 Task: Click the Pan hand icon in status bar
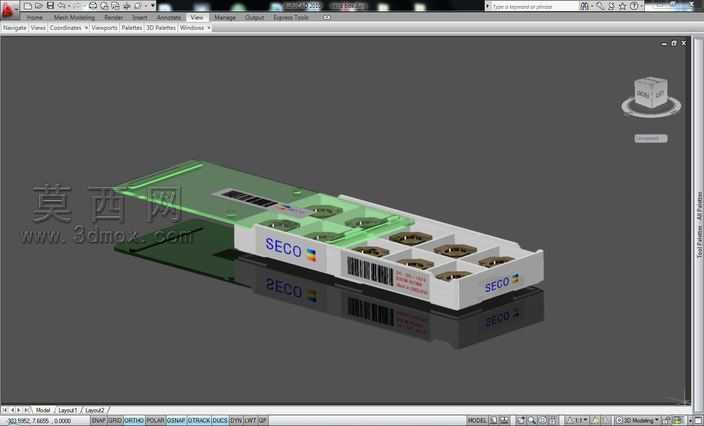point(521,421)
